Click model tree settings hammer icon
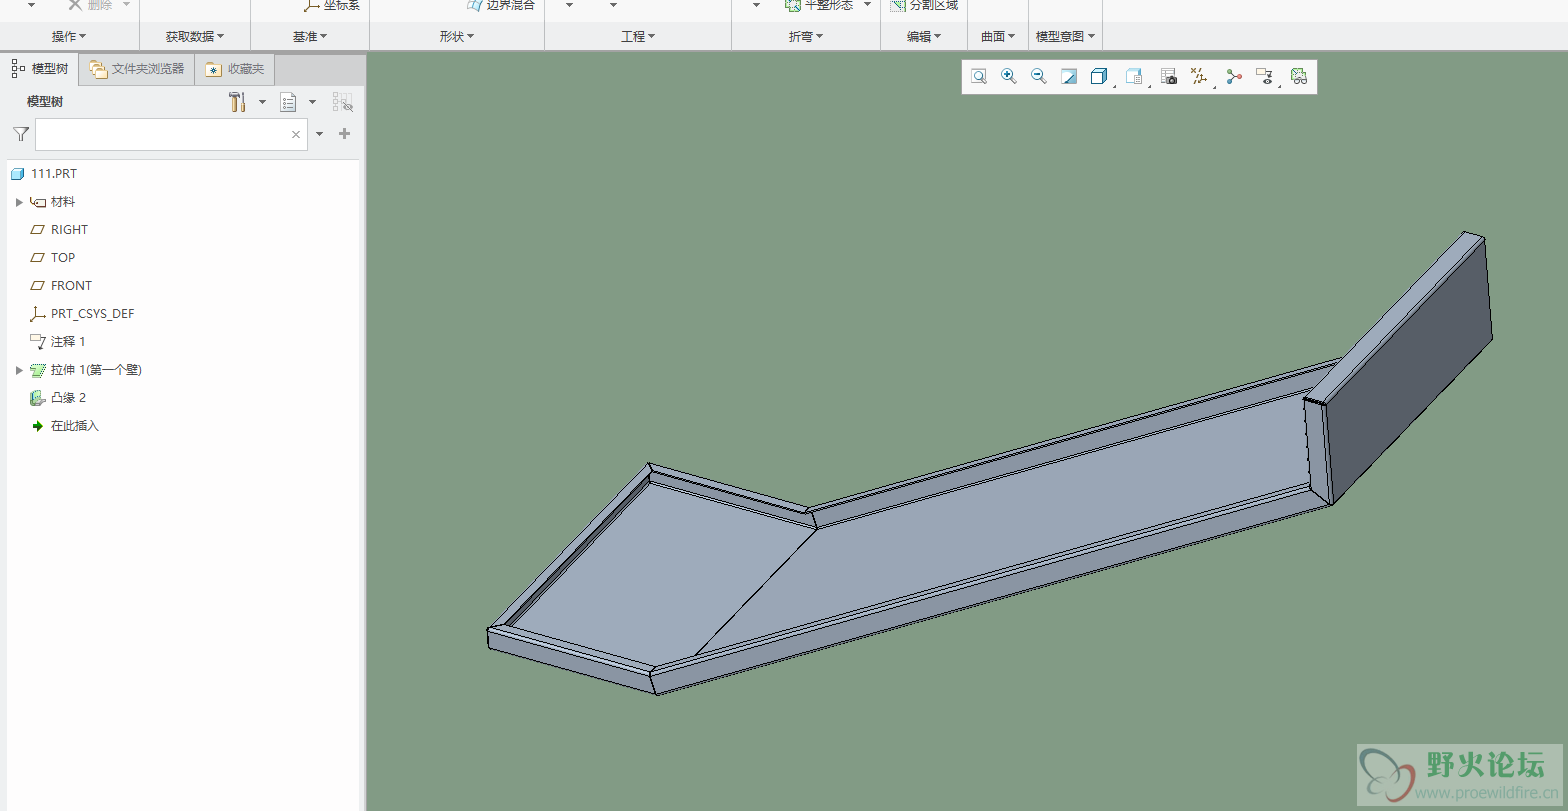Viewport: 1568px width, 811px height. [x=237, y=102]
